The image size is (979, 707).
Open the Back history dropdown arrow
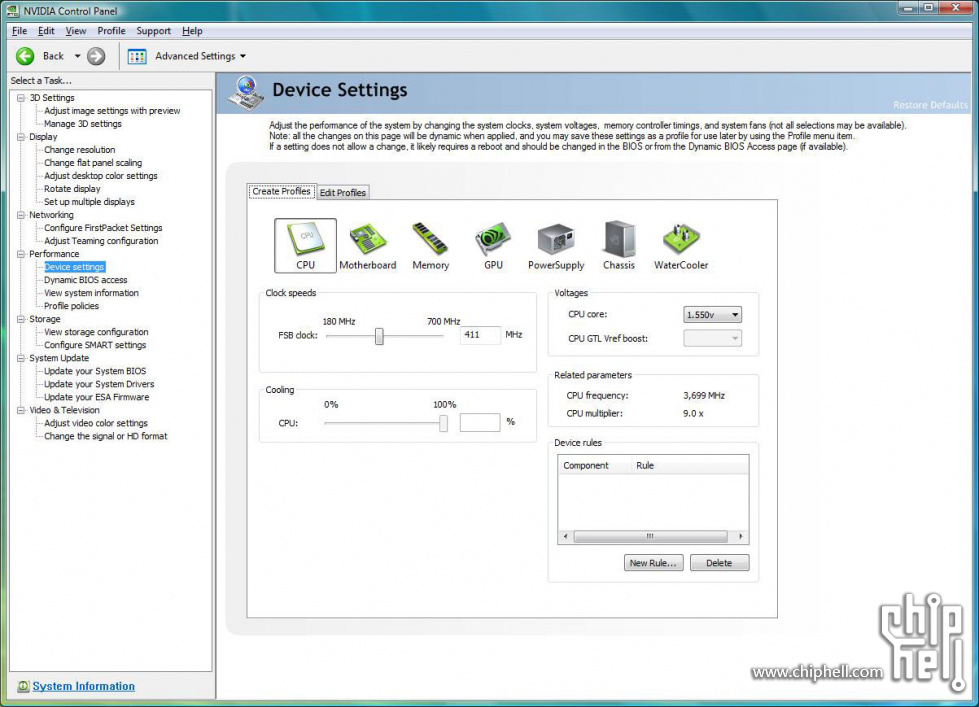point(77,56)
